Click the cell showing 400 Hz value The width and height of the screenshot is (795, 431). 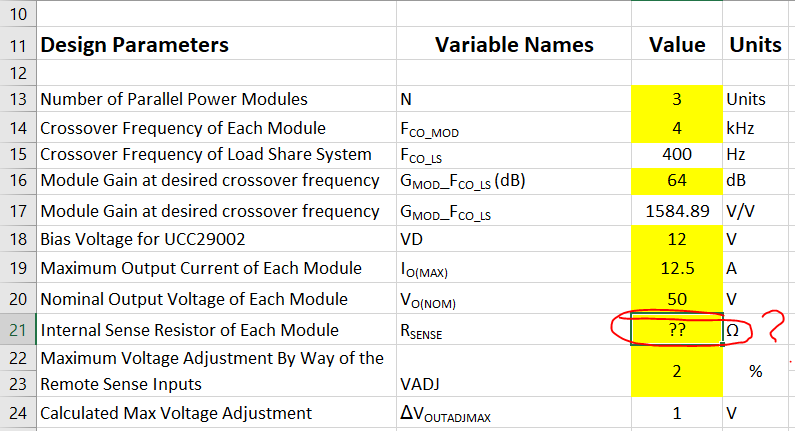(x=676, y=155)
